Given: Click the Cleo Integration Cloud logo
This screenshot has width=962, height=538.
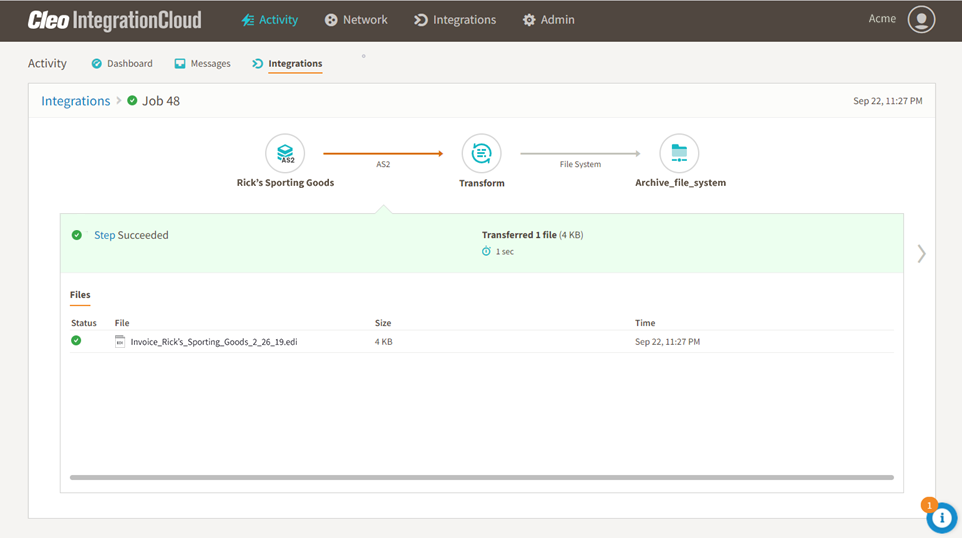Looking at the screenshot, I should [x=114, y=20].
